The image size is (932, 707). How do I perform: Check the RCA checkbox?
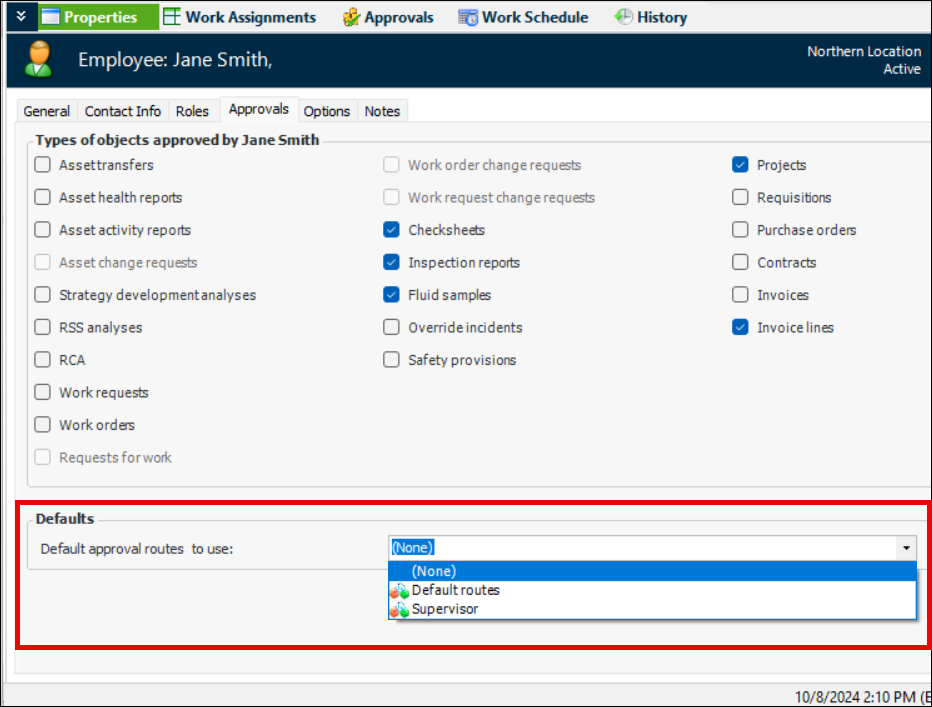[x=42, y=360]
